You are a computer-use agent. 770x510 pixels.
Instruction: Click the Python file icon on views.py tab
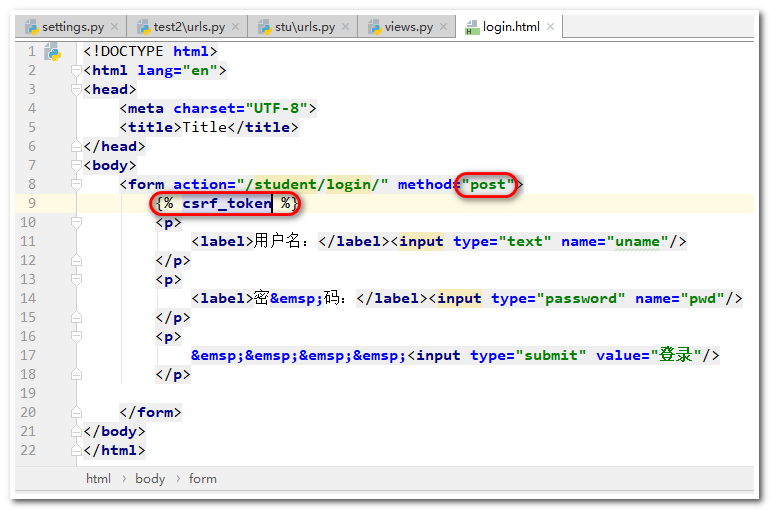(x=375, y=27)
